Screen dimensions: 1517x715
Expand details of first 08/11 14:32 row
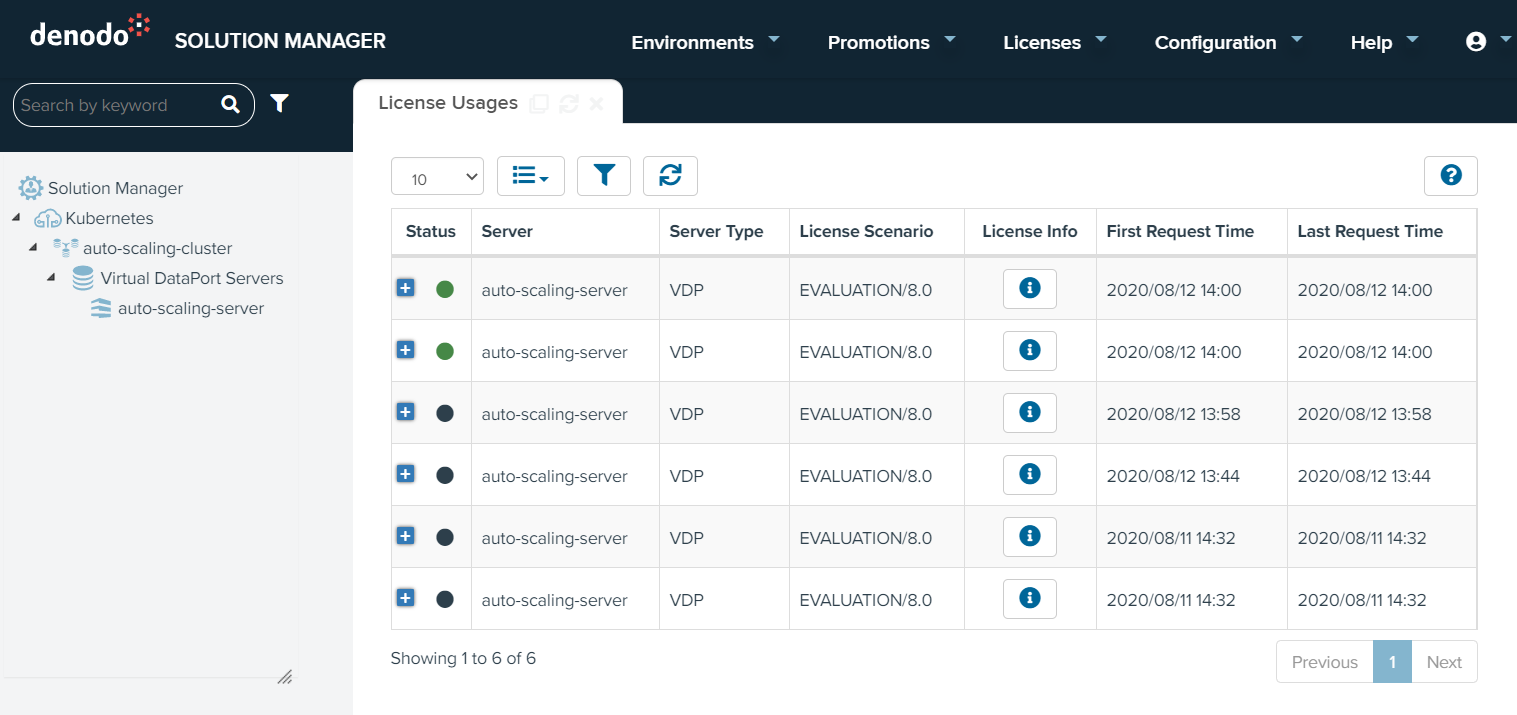405,536
